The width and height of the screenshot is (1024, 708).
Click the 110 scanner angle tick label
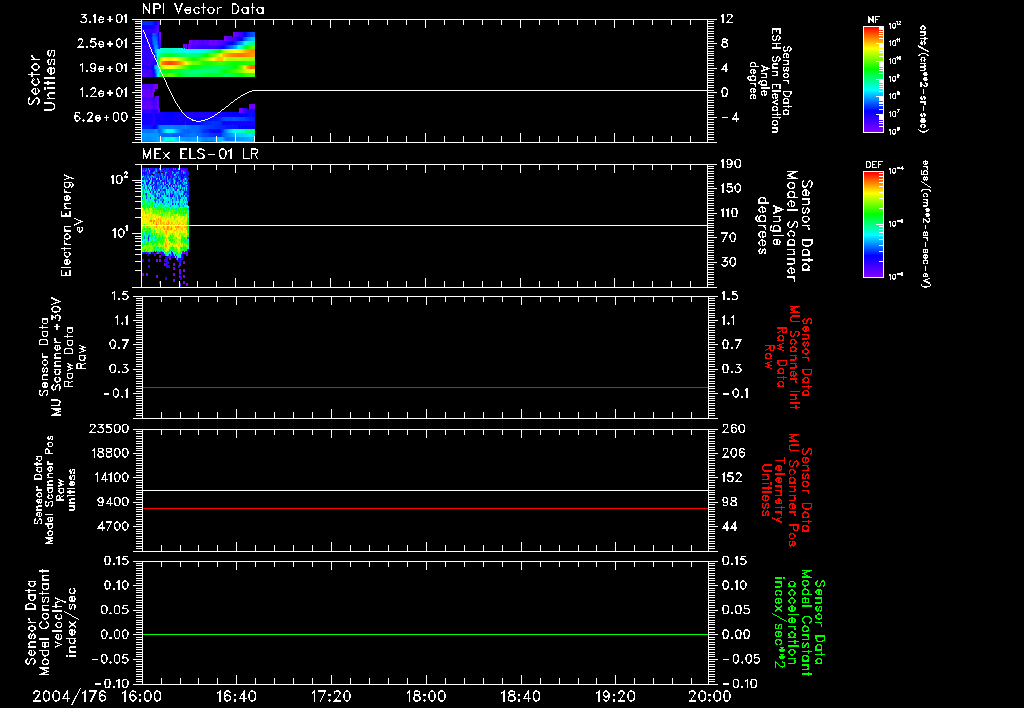point(731,213)
